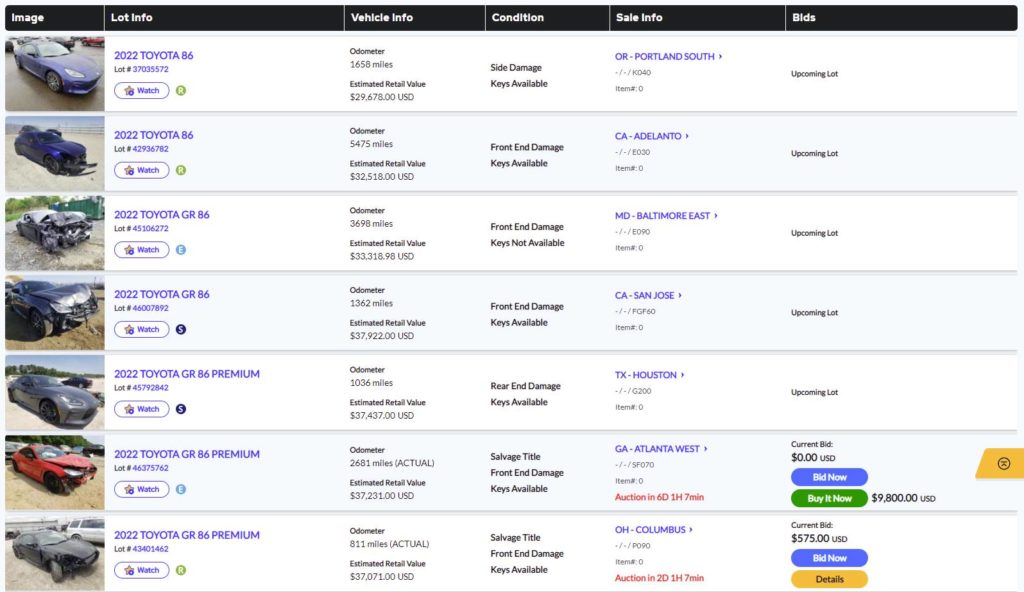The width and height of the screenshot is (1024, 592).
Task: Open gray GR 86 Premium thumbnail, Houston
Action: [x=55, y=393]
